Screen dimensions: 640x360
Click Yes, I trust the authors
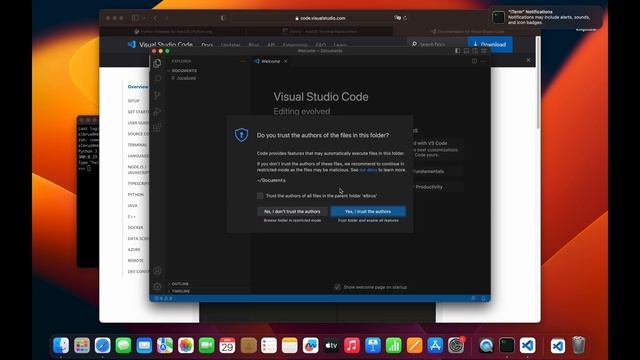tap(368, 211)
